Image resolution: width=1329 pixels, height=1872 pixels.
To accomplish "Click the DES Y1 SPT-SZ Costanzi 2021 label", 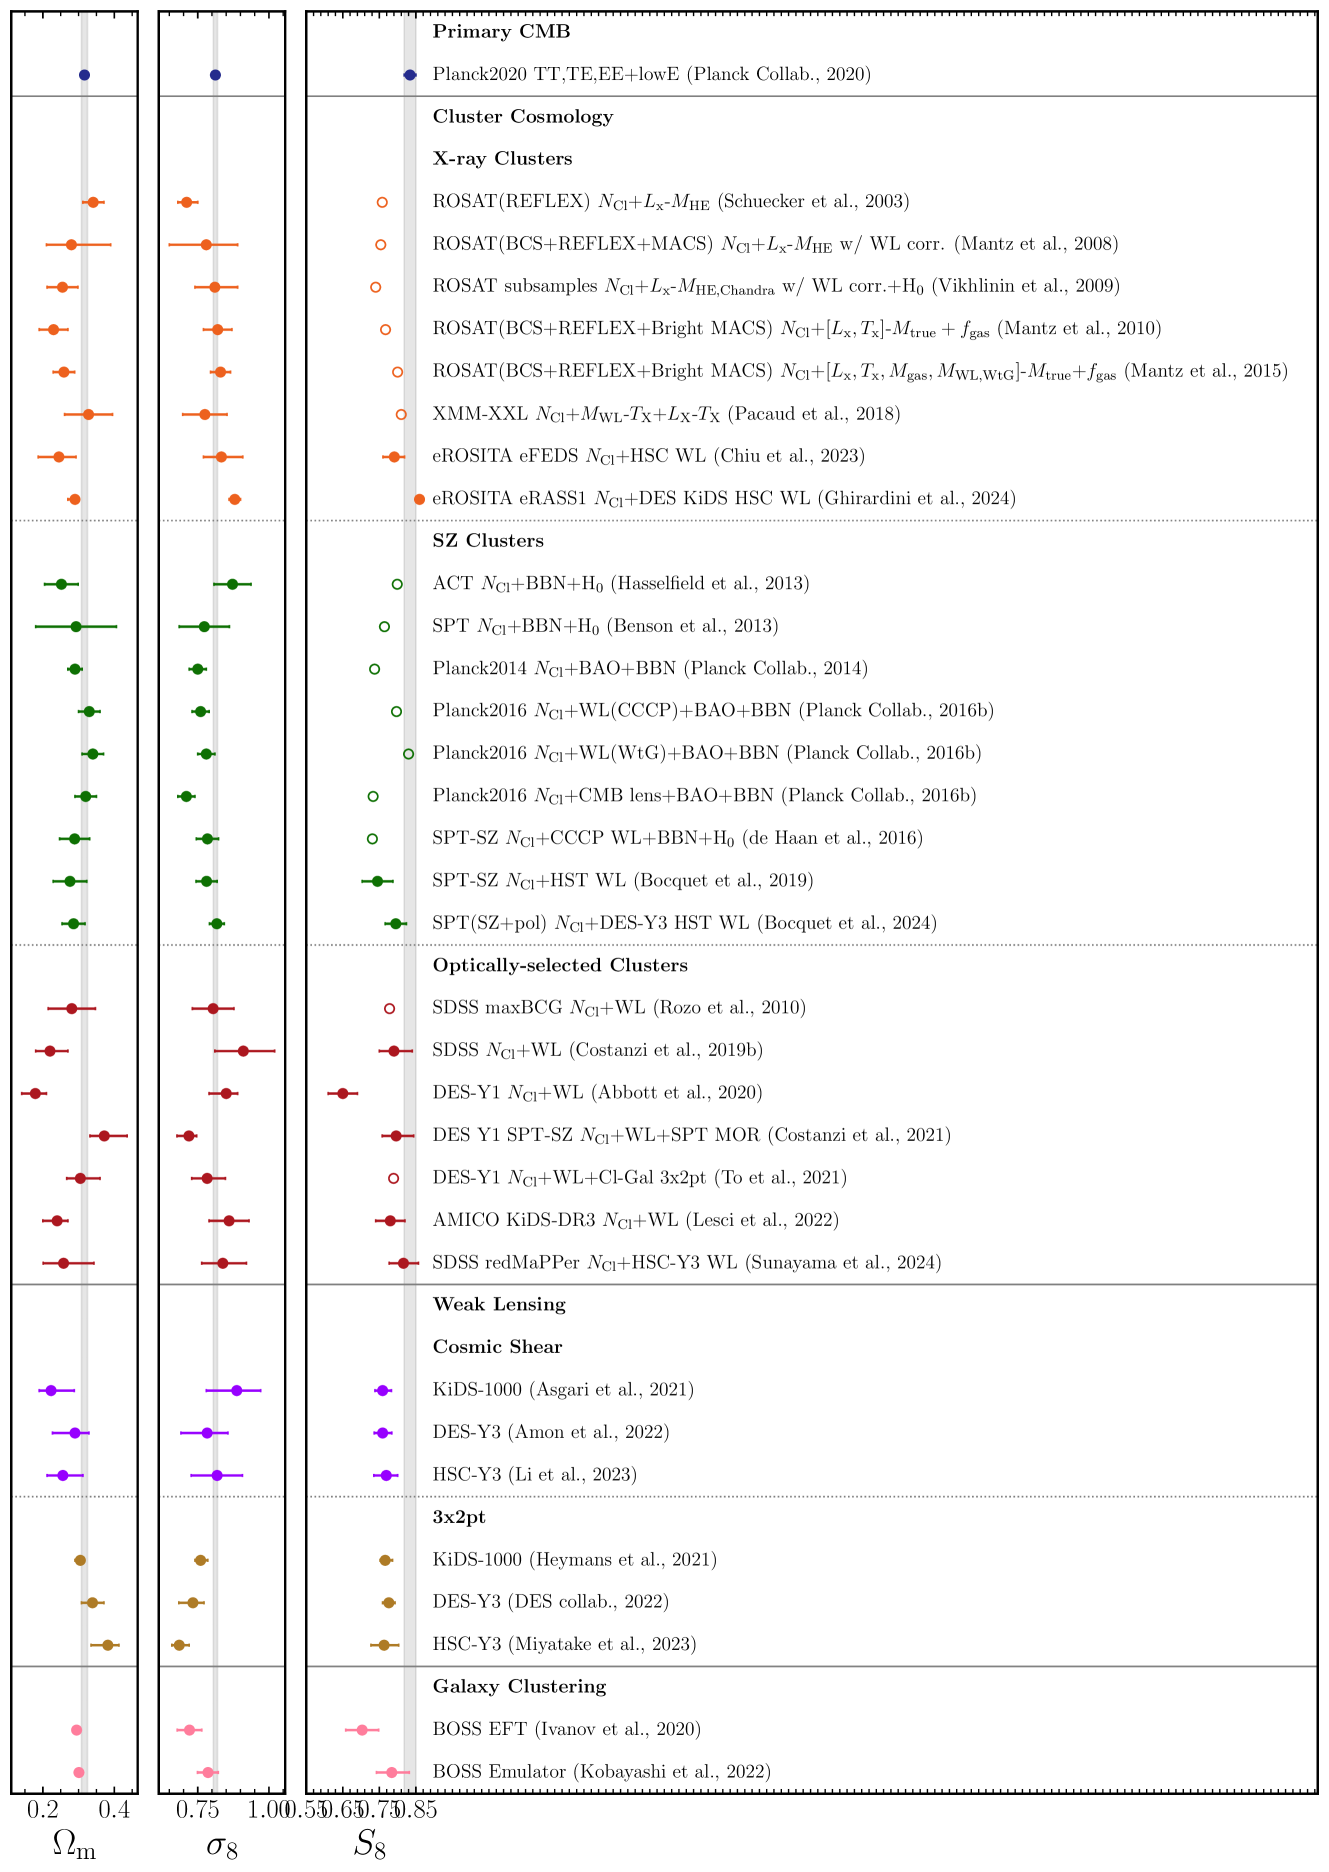I will [692, 1135].
